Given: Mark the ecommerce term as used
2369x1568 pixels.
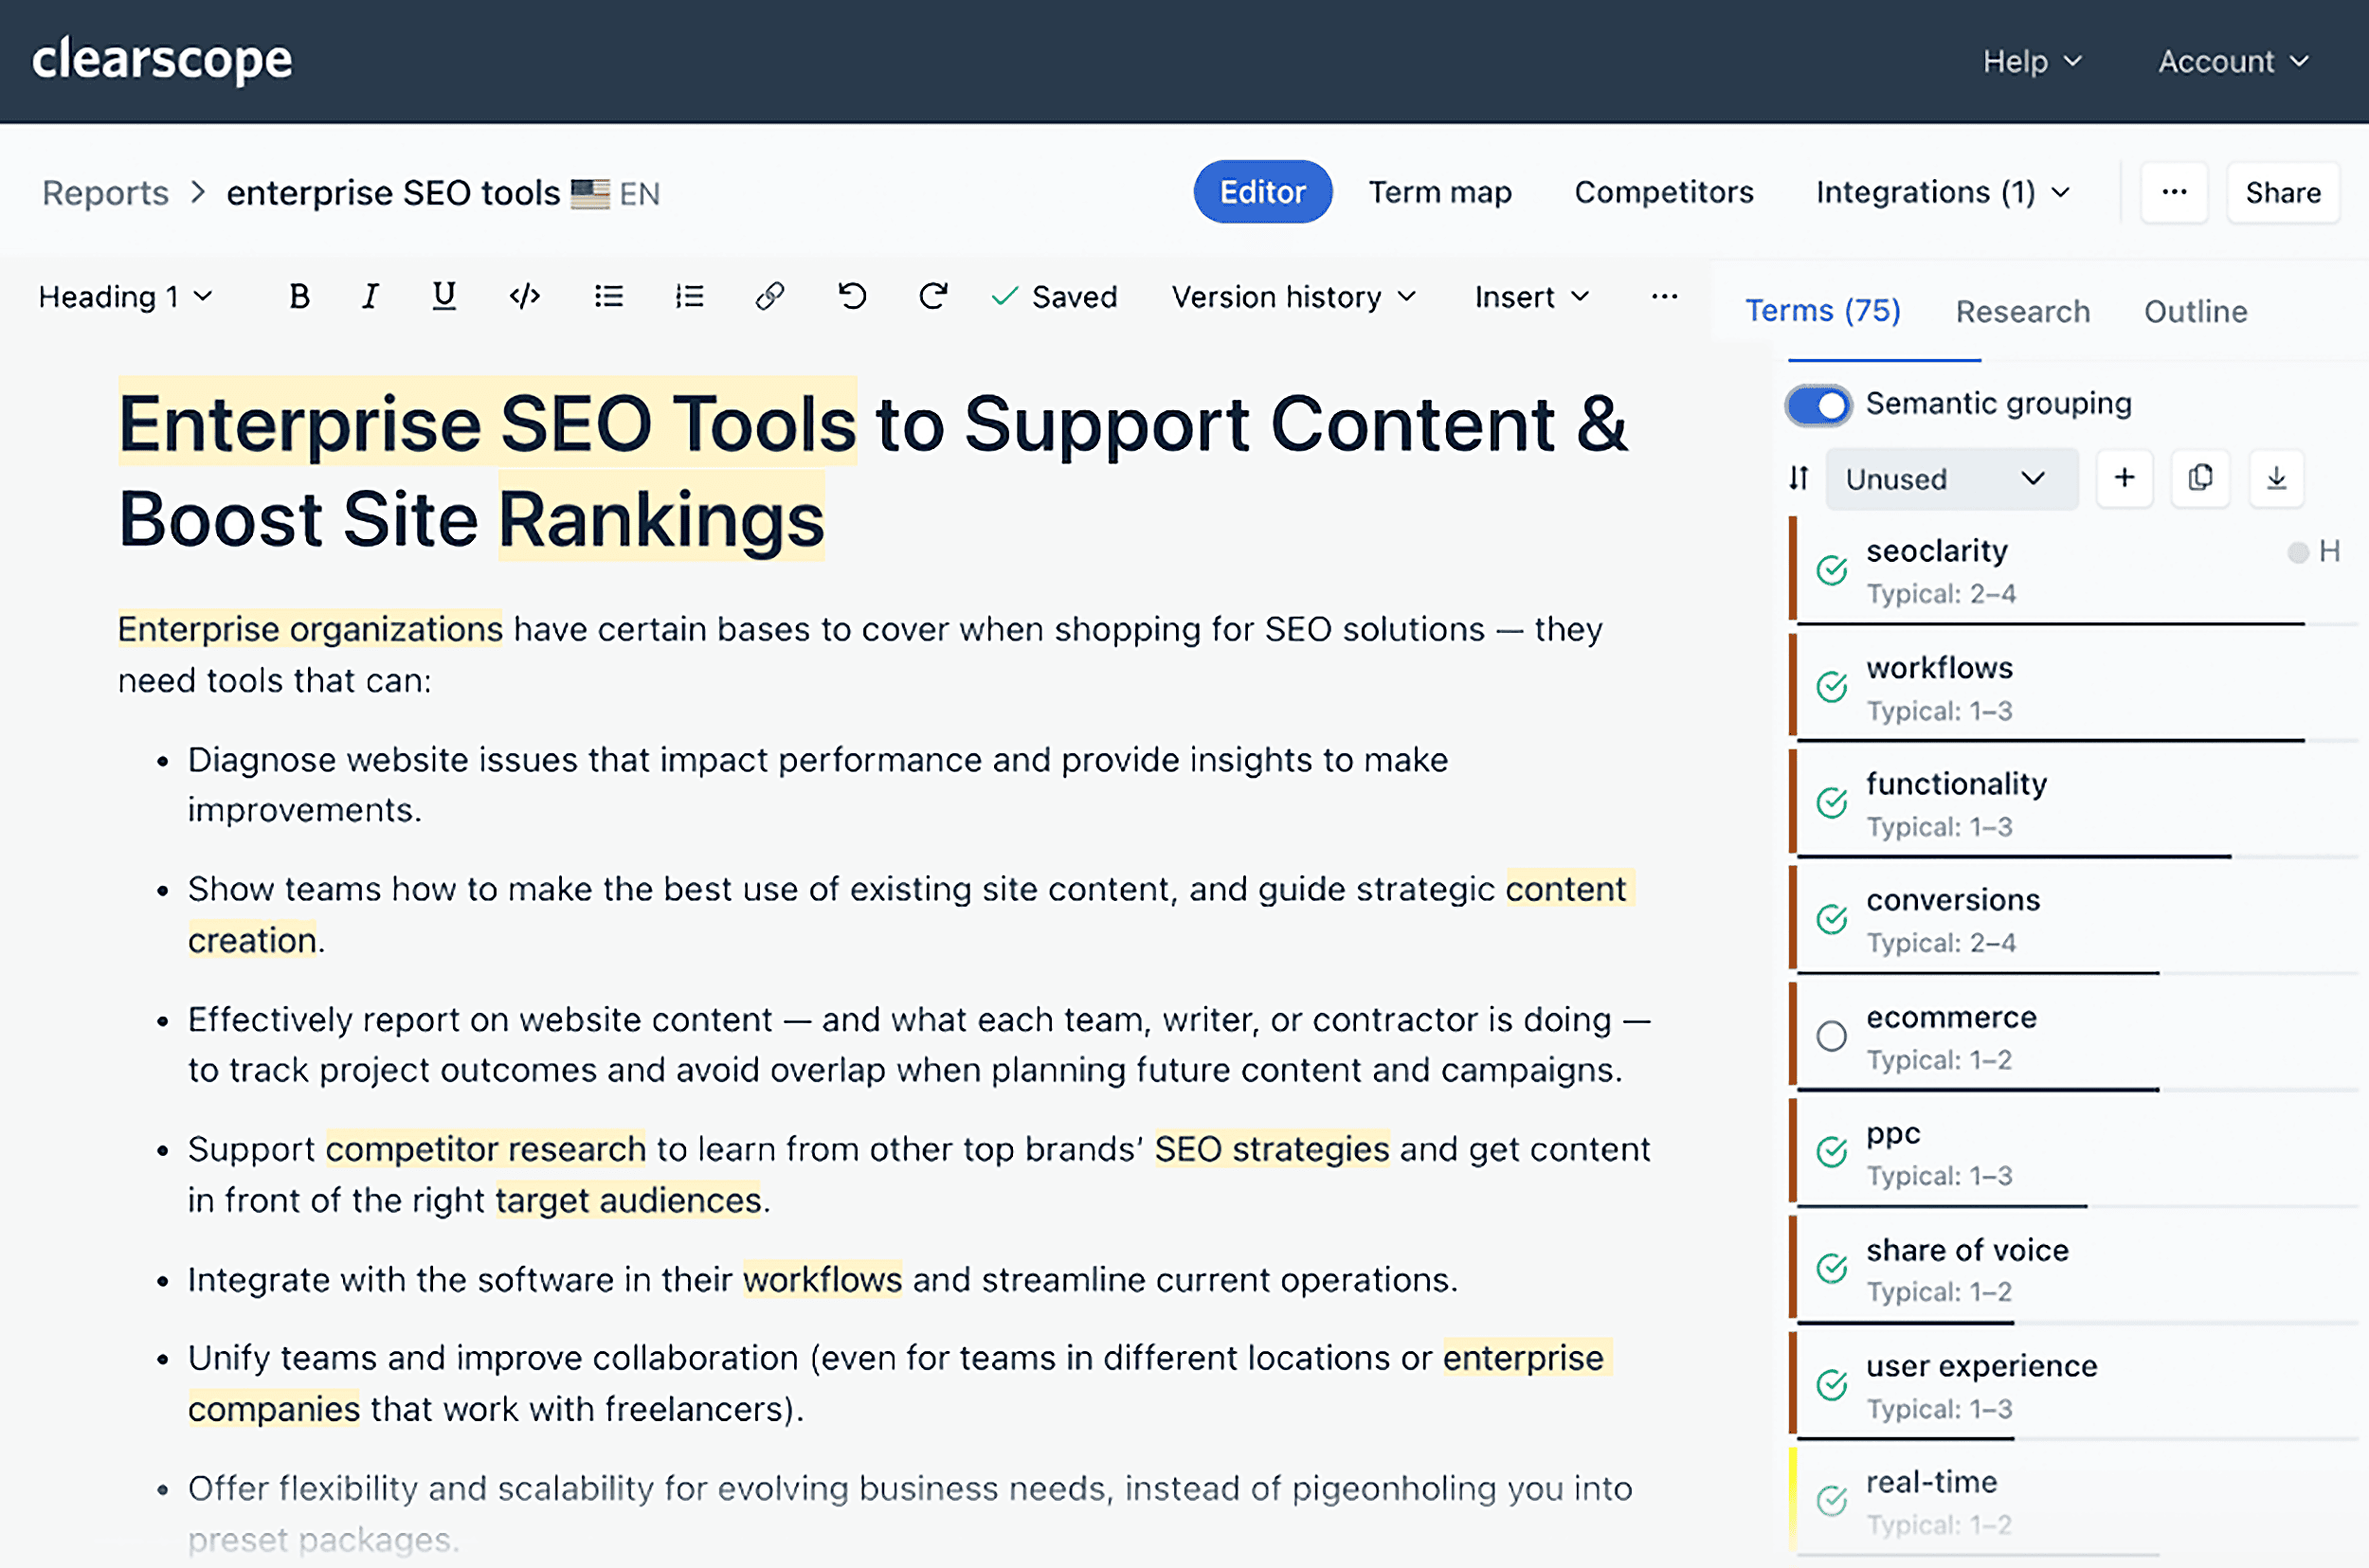Looking at the screenshot, I should [x=1831, y=1036].
